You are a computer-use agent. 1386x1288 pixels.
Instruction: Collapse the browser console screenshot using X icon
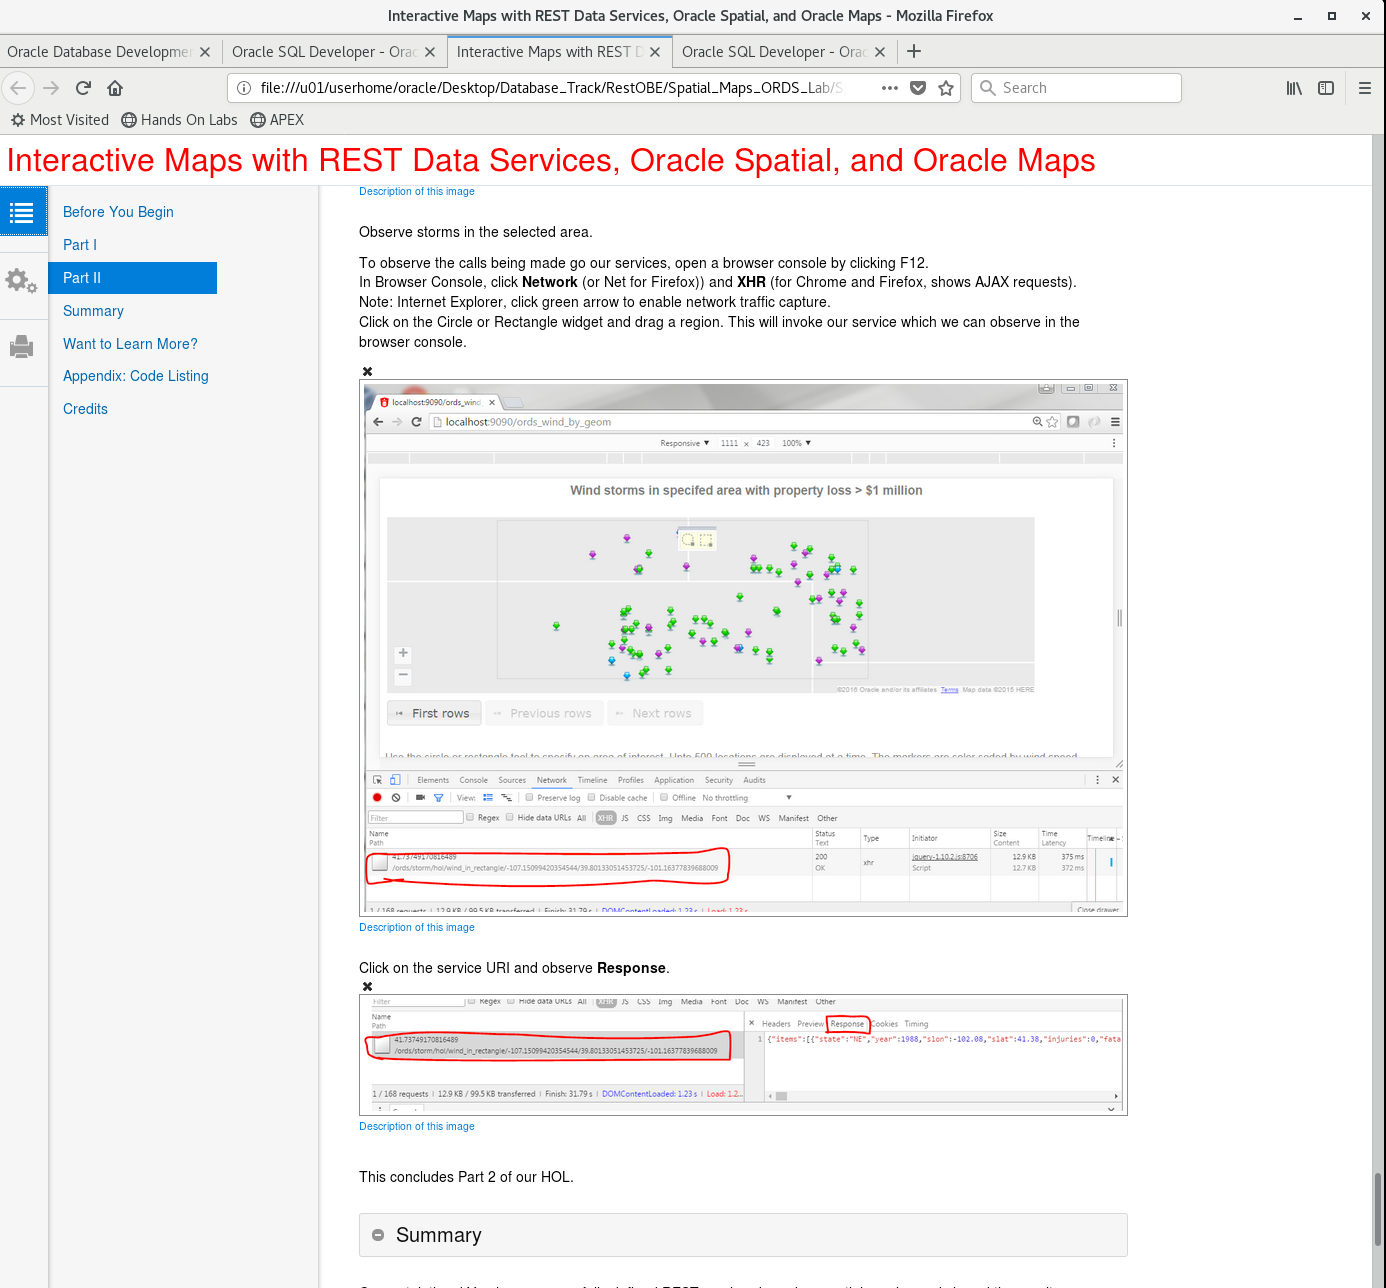(x=367, y=371)
